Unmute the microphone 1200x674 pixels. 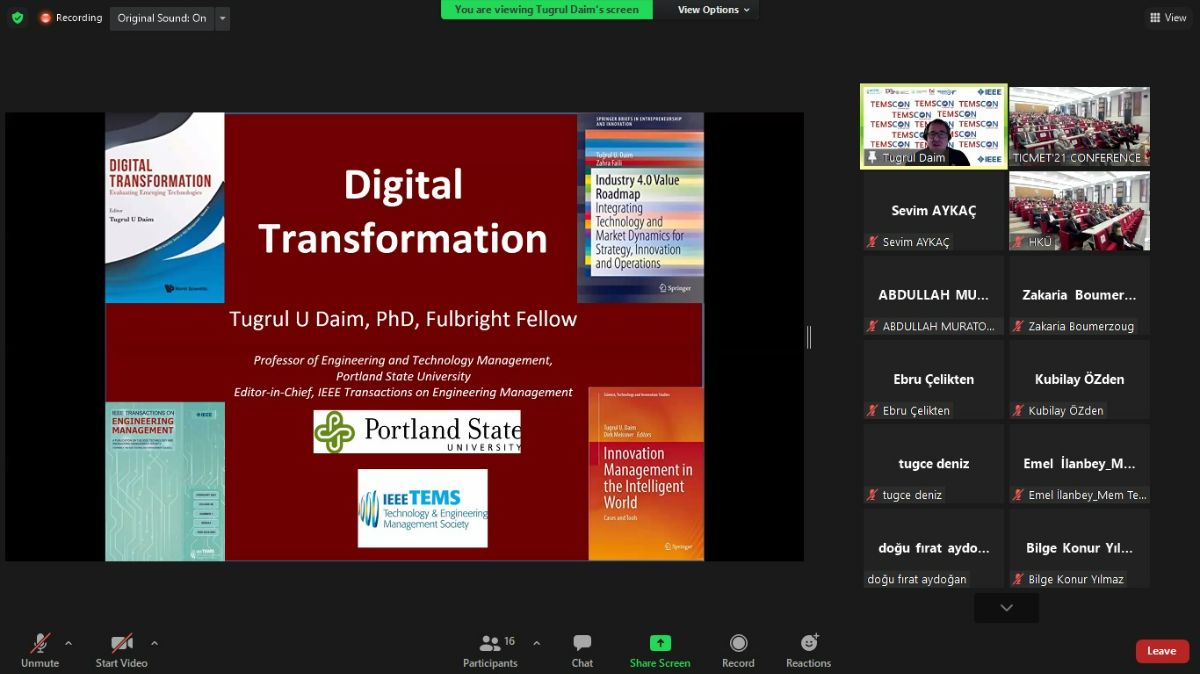tap(40, 649)
